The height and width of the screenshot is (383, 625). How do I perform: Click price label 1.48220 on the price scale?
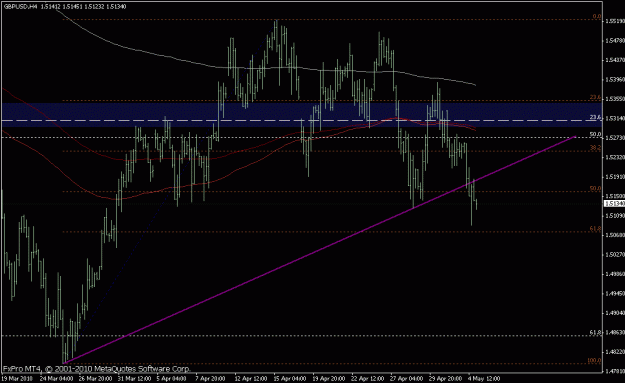[615, 352]
